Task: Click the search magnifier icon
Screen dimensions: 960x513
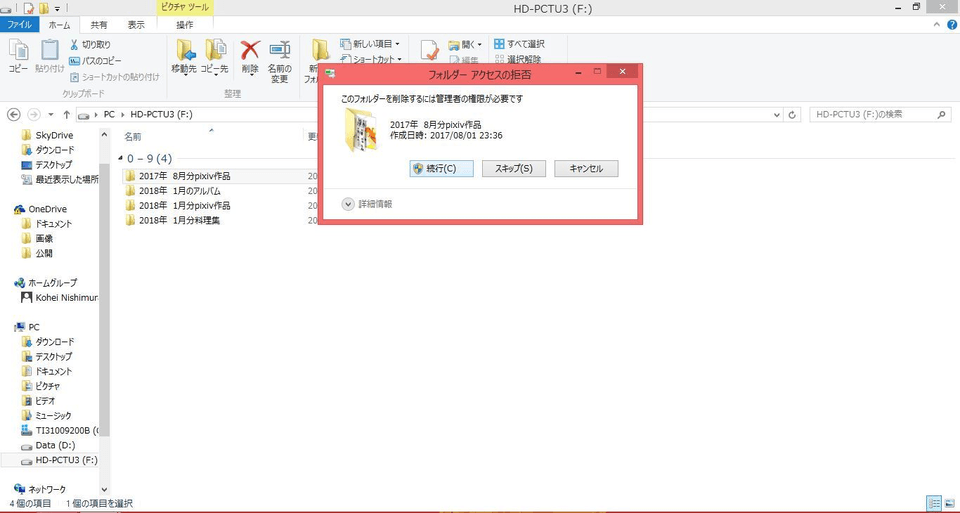Action: pos(942,114)
